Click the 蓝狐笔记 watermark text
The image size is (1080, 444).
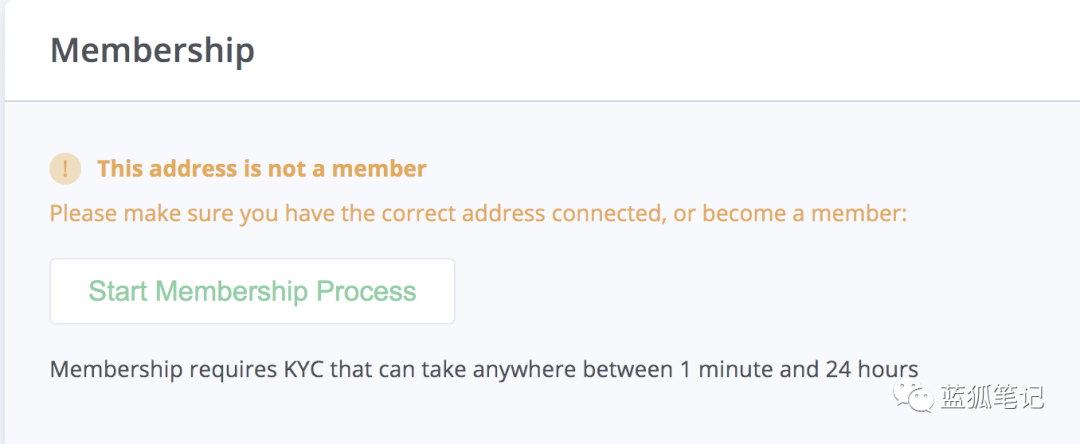pyautogui.click(x=992, y=398)
